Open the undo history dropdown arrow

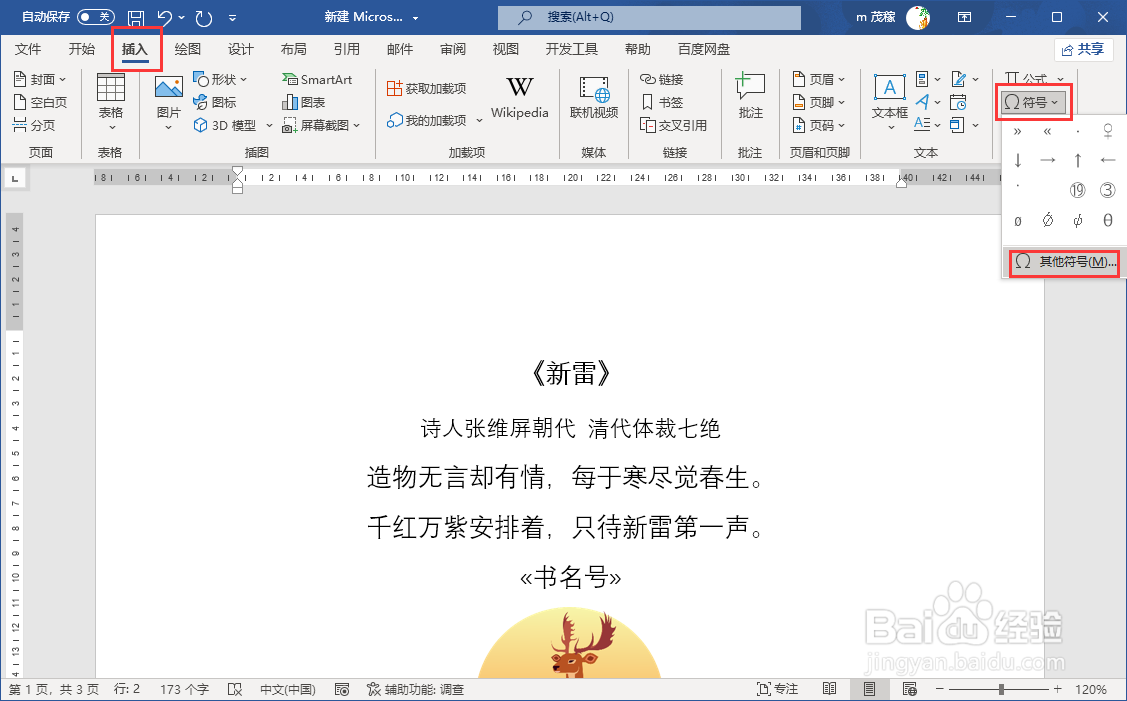[181, 17]
